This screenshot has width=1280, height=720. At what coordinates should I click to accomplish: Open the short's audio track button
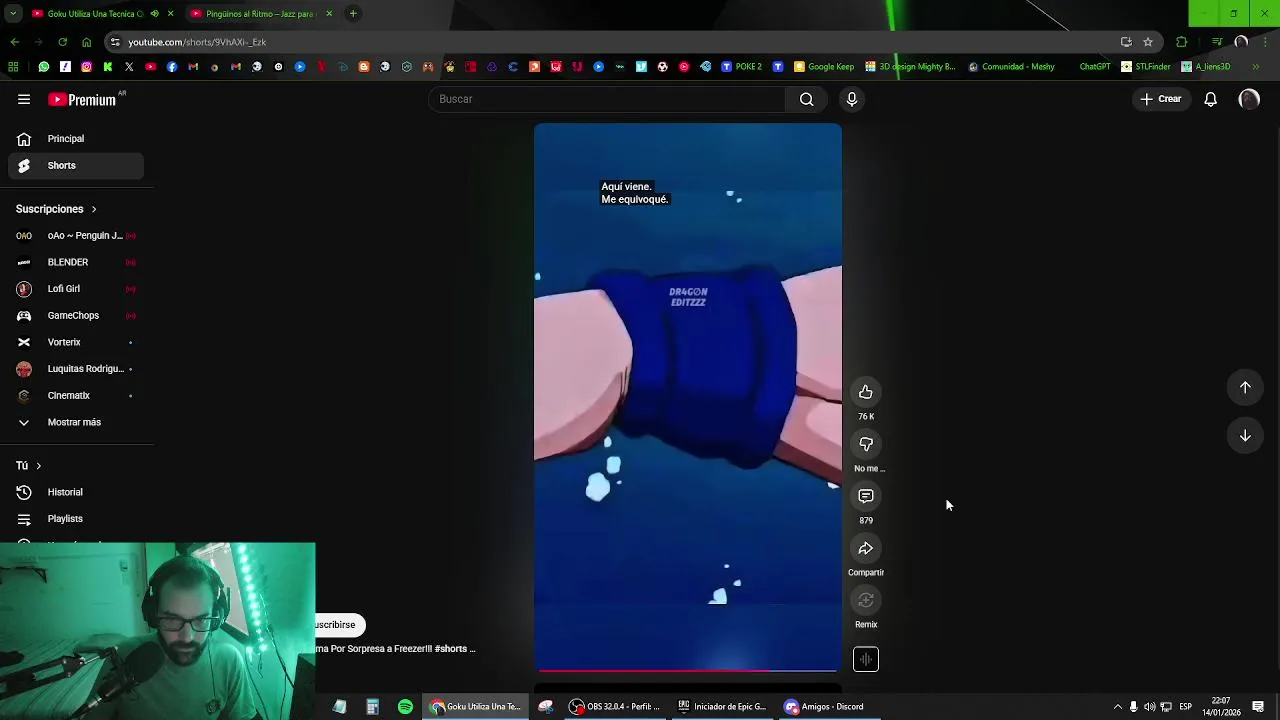coord(866,659)
